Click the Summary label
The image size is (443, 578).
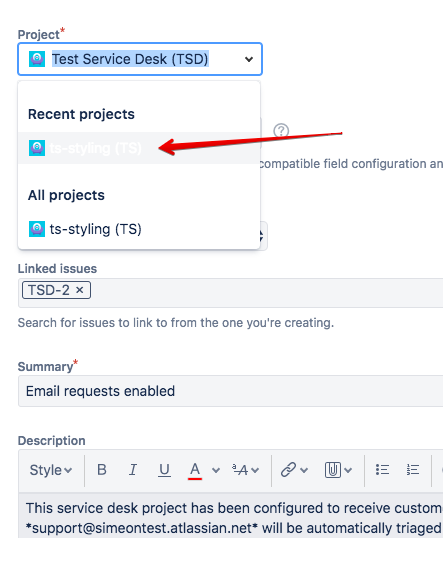point(45,367)
